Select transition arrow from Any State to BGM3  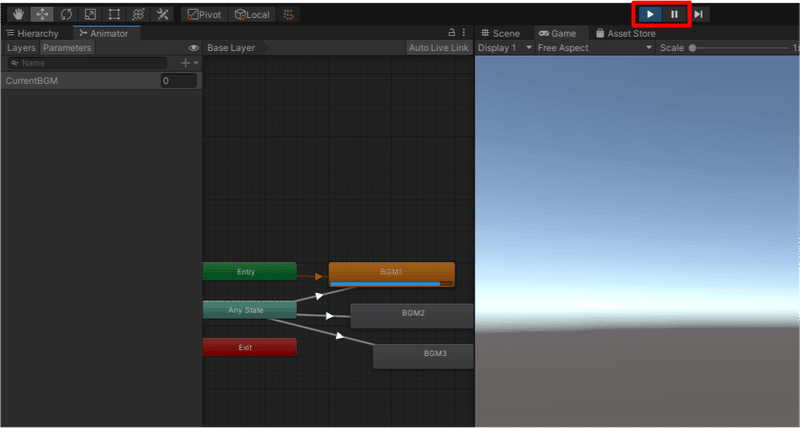pos(339,335)
